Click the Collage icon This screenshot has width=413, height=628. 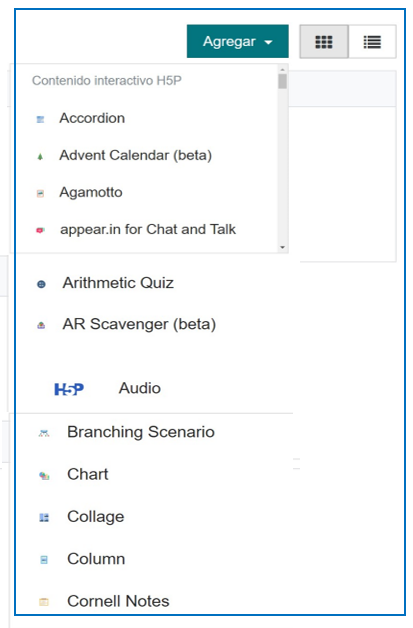44,517
